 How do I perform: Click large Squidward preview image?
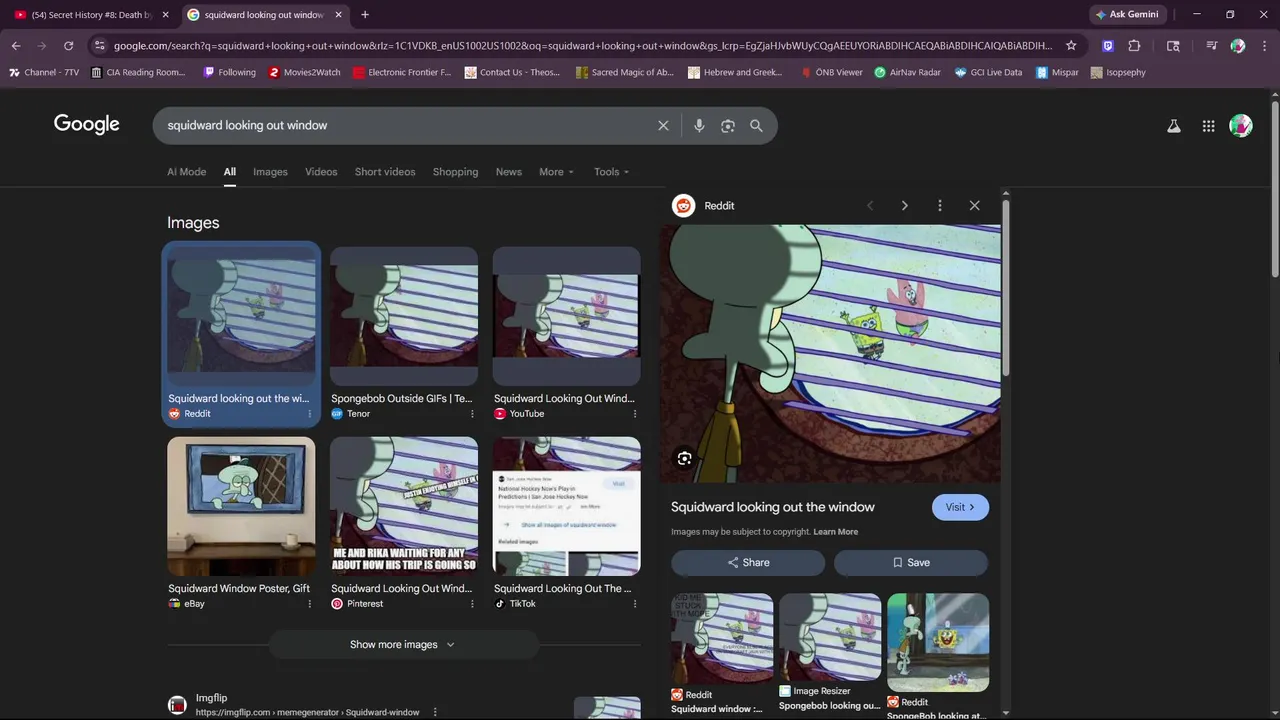coord(831,354)
